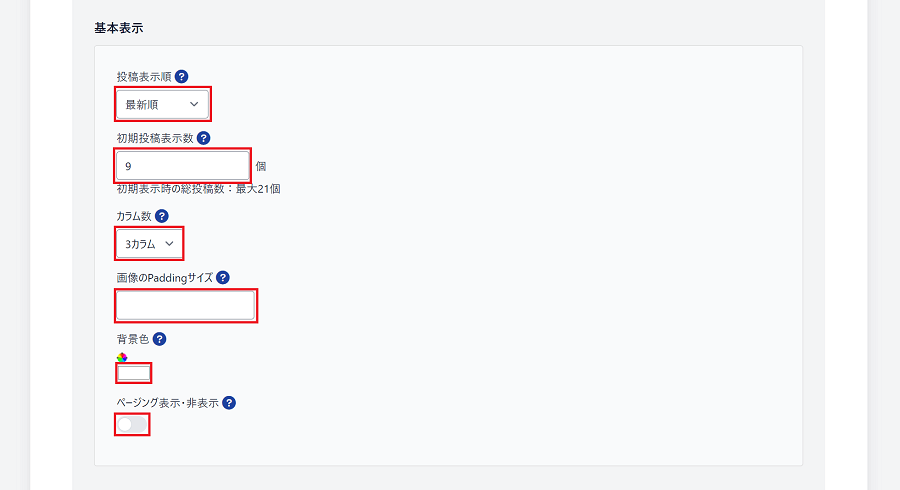Expand the 最新順 sort order dropdown
This screenshot has width=900, height=490.
point(163,104)
